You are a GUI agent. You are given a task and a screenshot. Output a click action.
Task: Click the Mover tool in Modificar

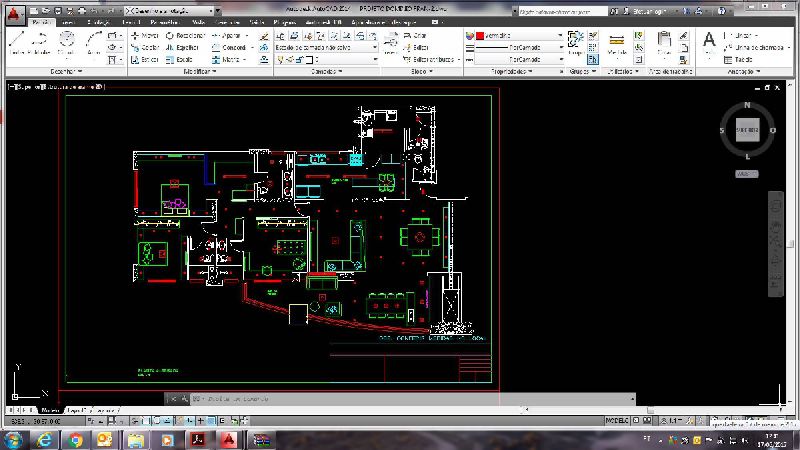tap(146, 35)
